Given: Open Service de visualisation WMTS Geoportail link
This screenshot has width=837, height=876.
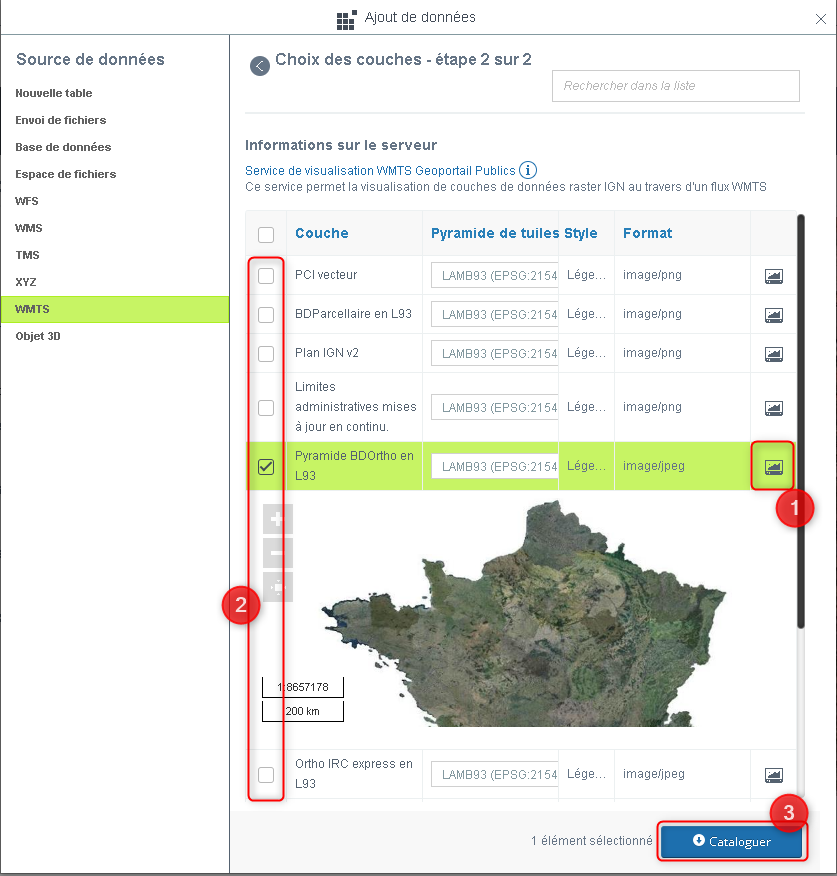Looking at the screenshot, I should click(x=380, y=171).
